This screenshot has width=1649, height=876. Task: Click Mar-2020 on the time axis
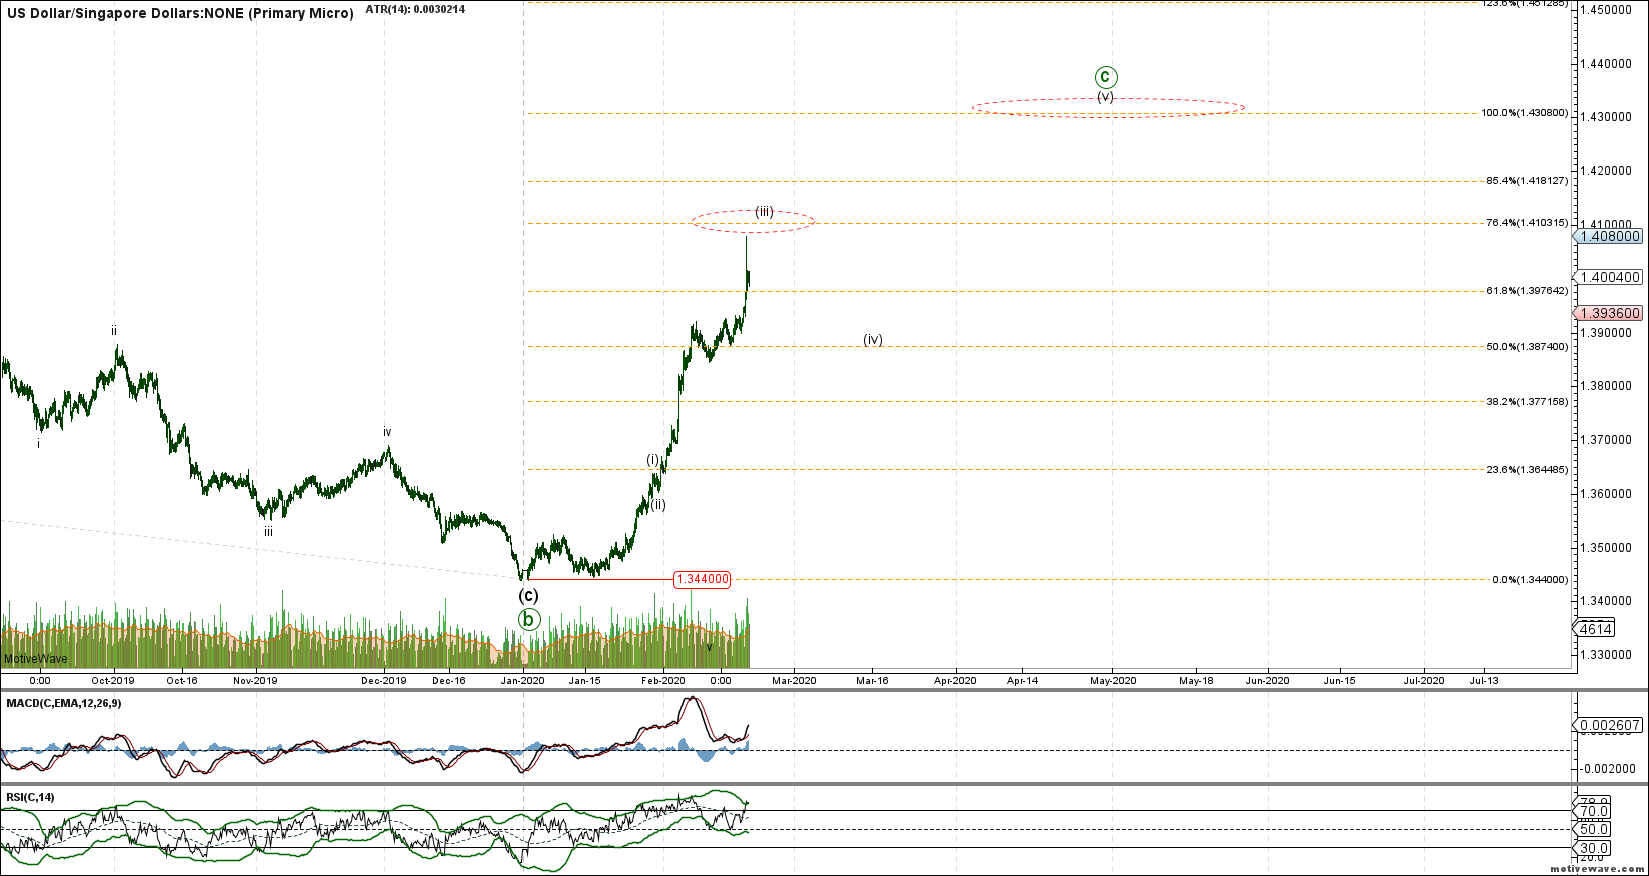pyautogui.click(x=795, y=680)
